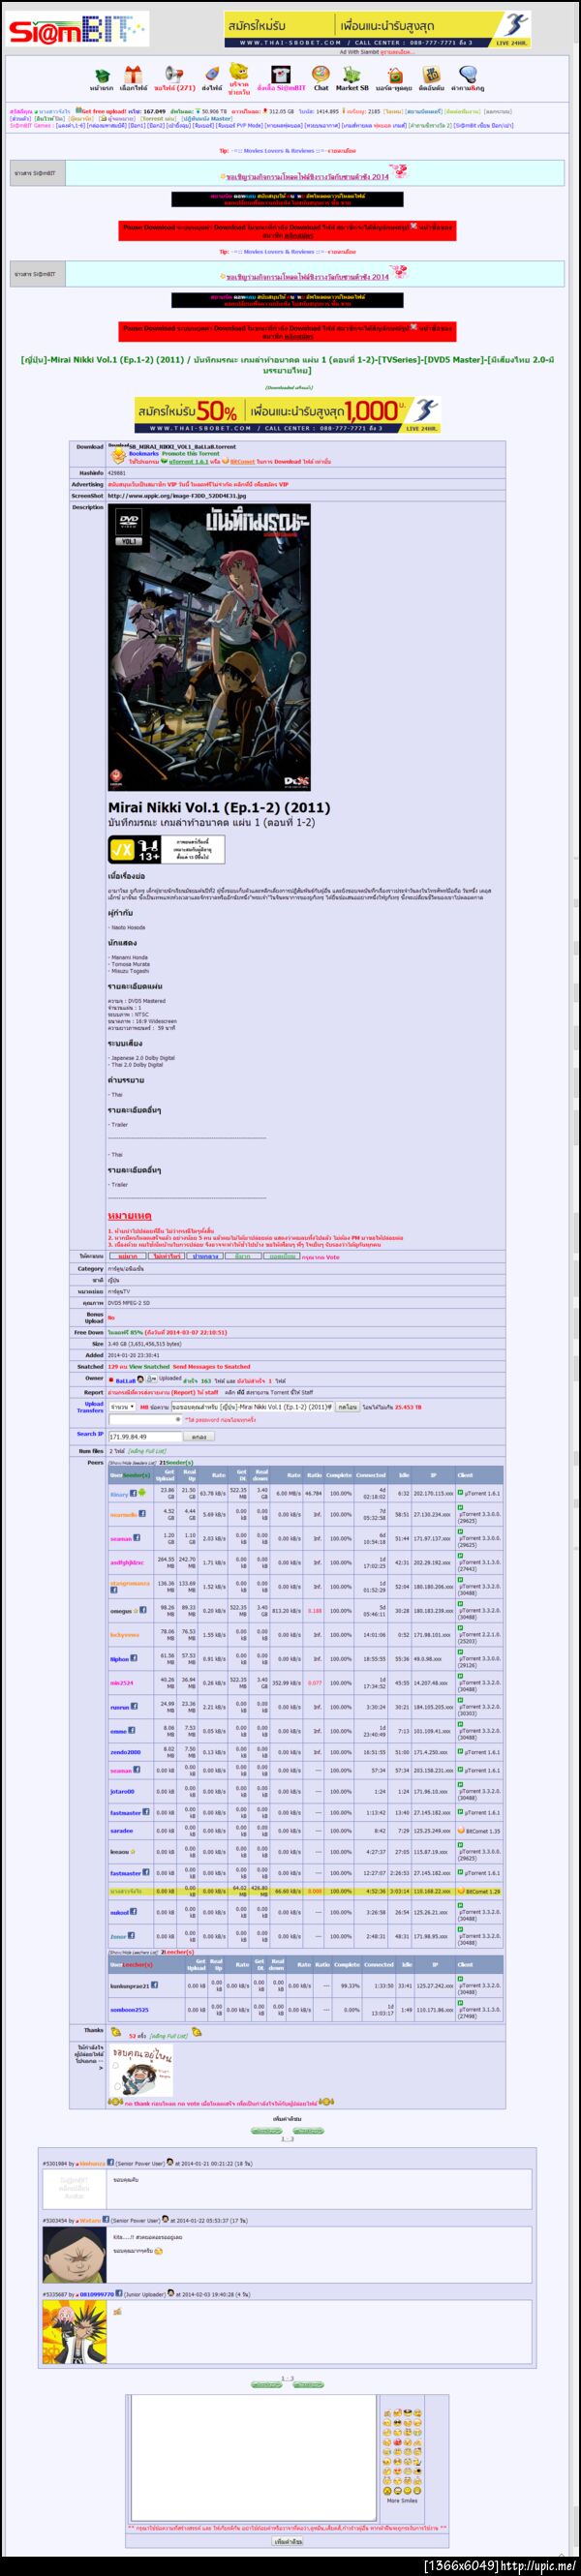581x2576 pixels.
Task: Open the uppic.org screenshot URL
Action: pos(176,495)
